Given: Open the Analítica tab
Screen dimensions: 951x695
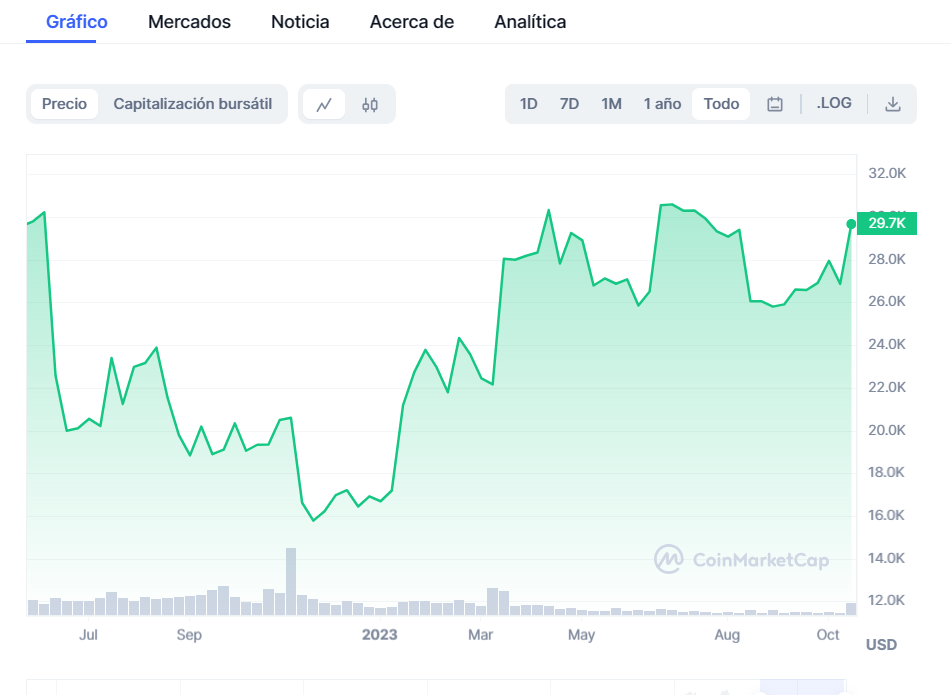Looking at the screenshot, I should pyautogui.click(x=530, y=22).
